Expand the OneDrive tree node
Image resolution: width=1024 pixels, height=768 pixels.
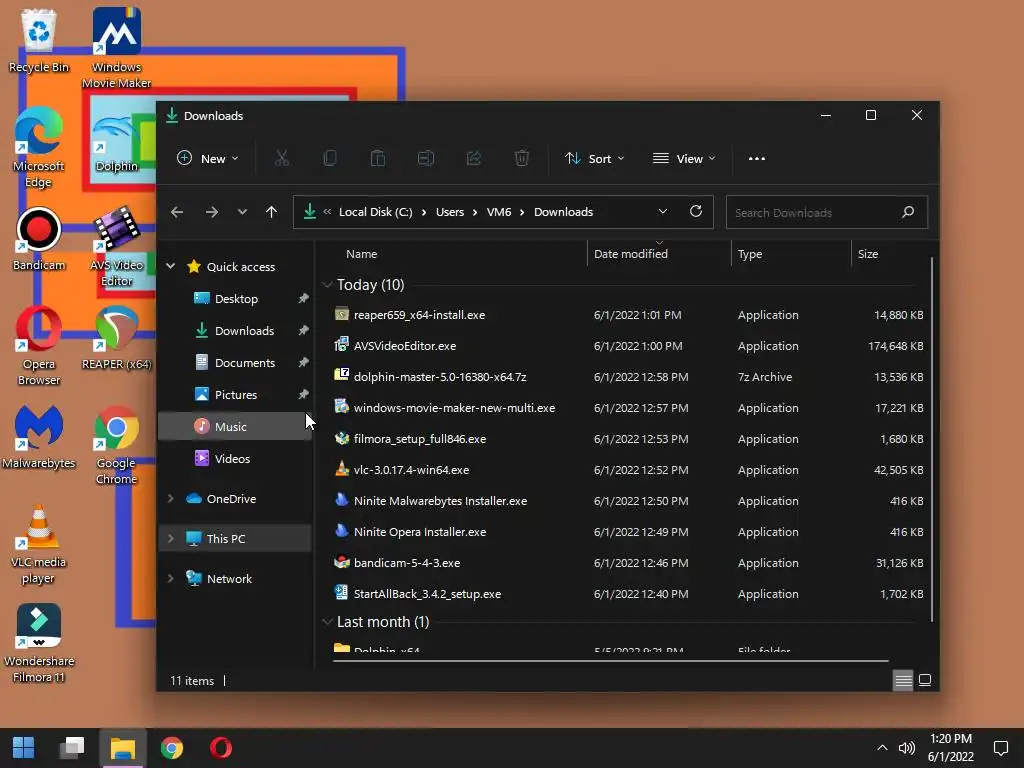tap(171, 498)
